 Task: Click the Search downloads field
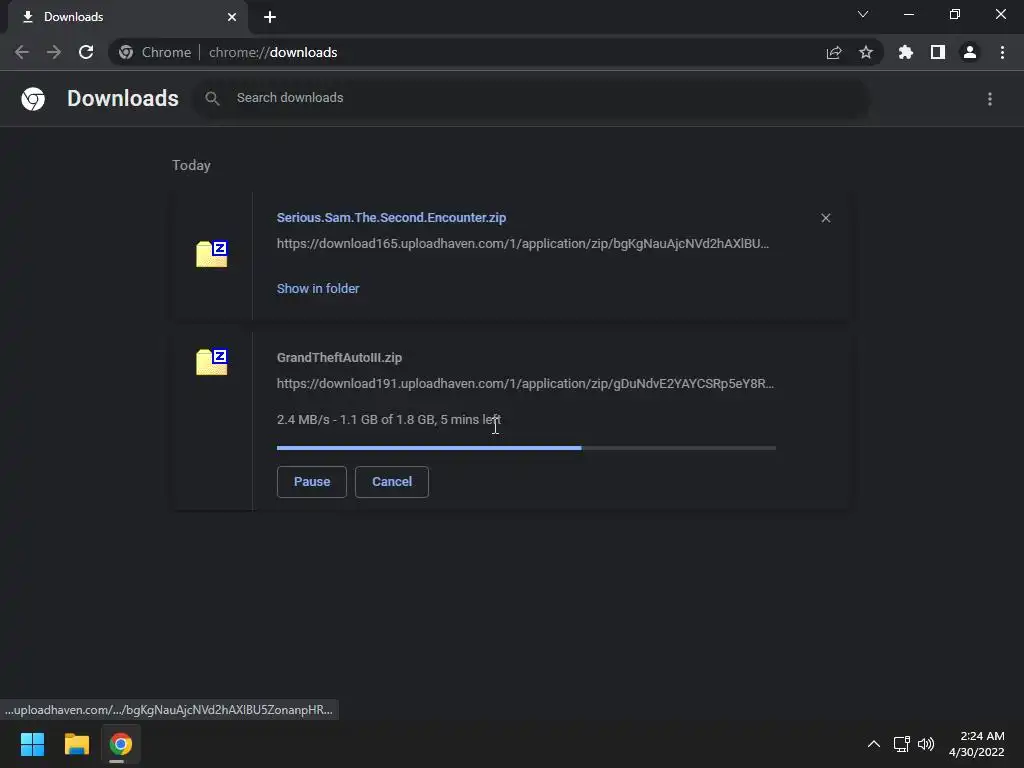(x=532, y=98)
